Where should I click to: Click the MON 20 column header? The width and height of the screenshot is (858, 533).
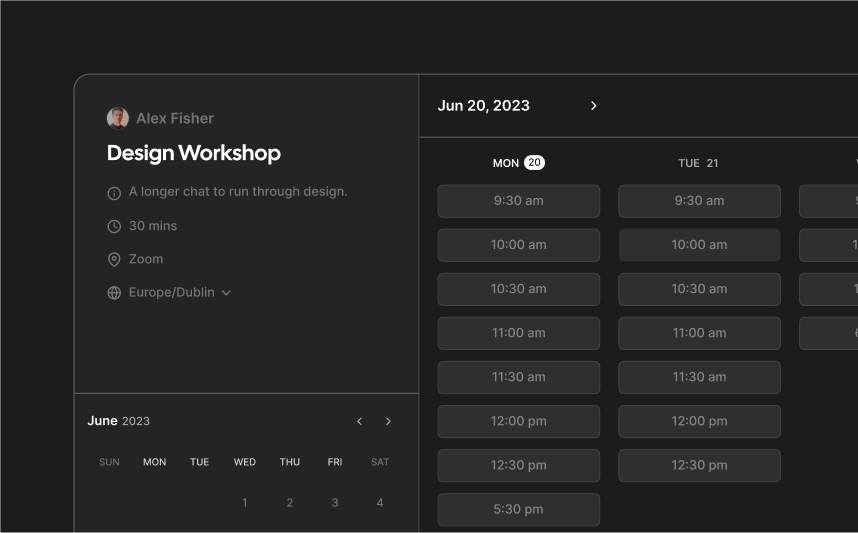click(518, 163)
